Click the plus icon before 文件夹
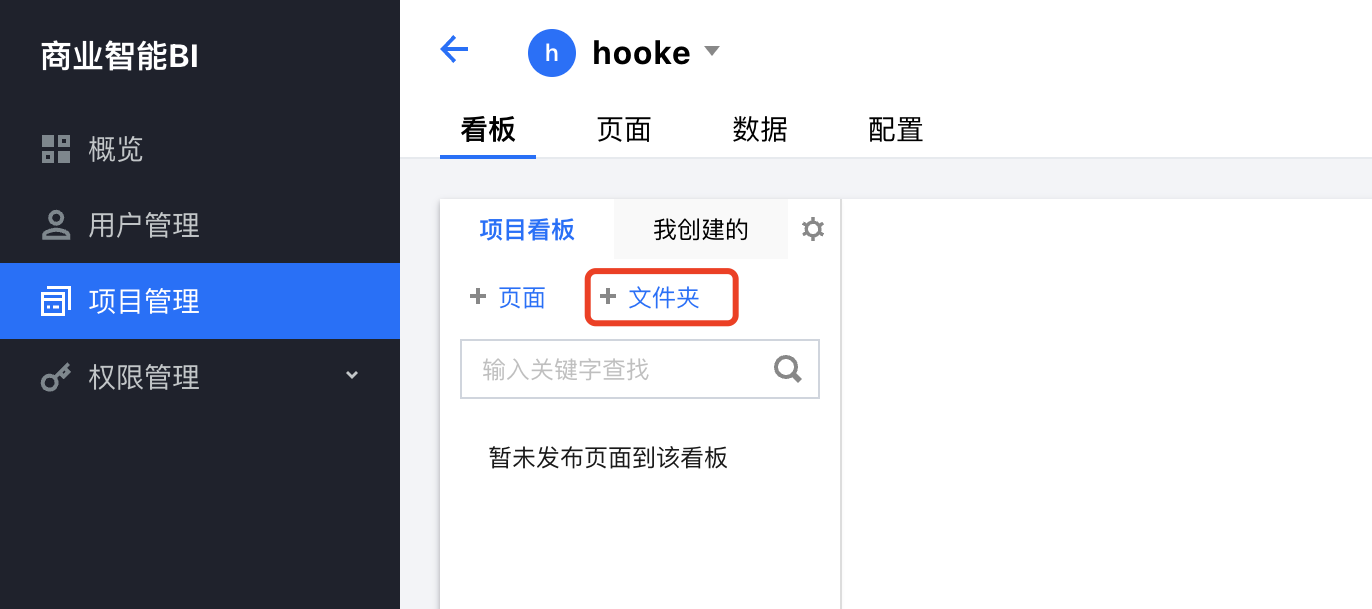This screenshot has height=609, width=1372. coord(607,296)
